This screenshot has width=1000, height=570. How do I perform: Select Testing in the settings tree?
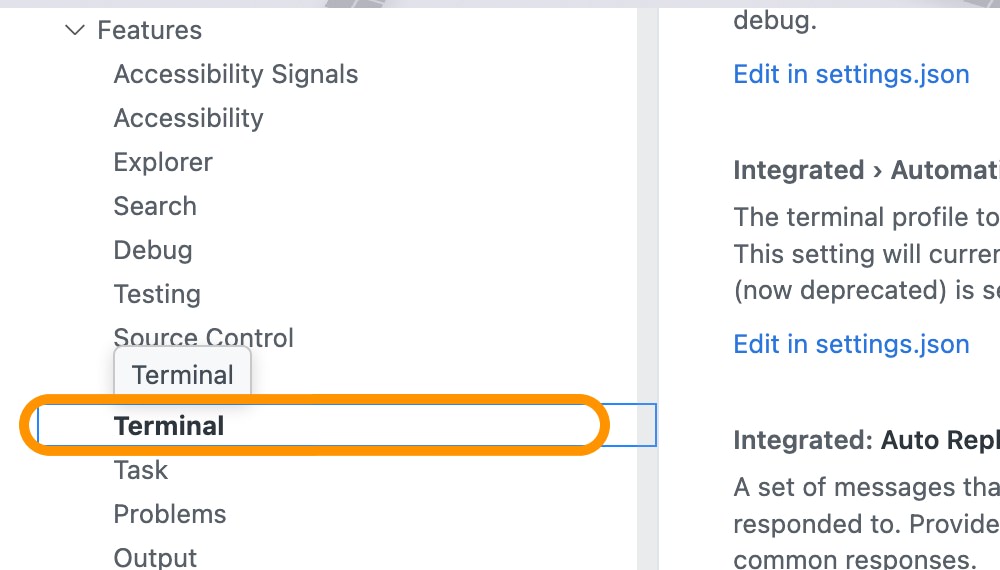tap(157, 295)
